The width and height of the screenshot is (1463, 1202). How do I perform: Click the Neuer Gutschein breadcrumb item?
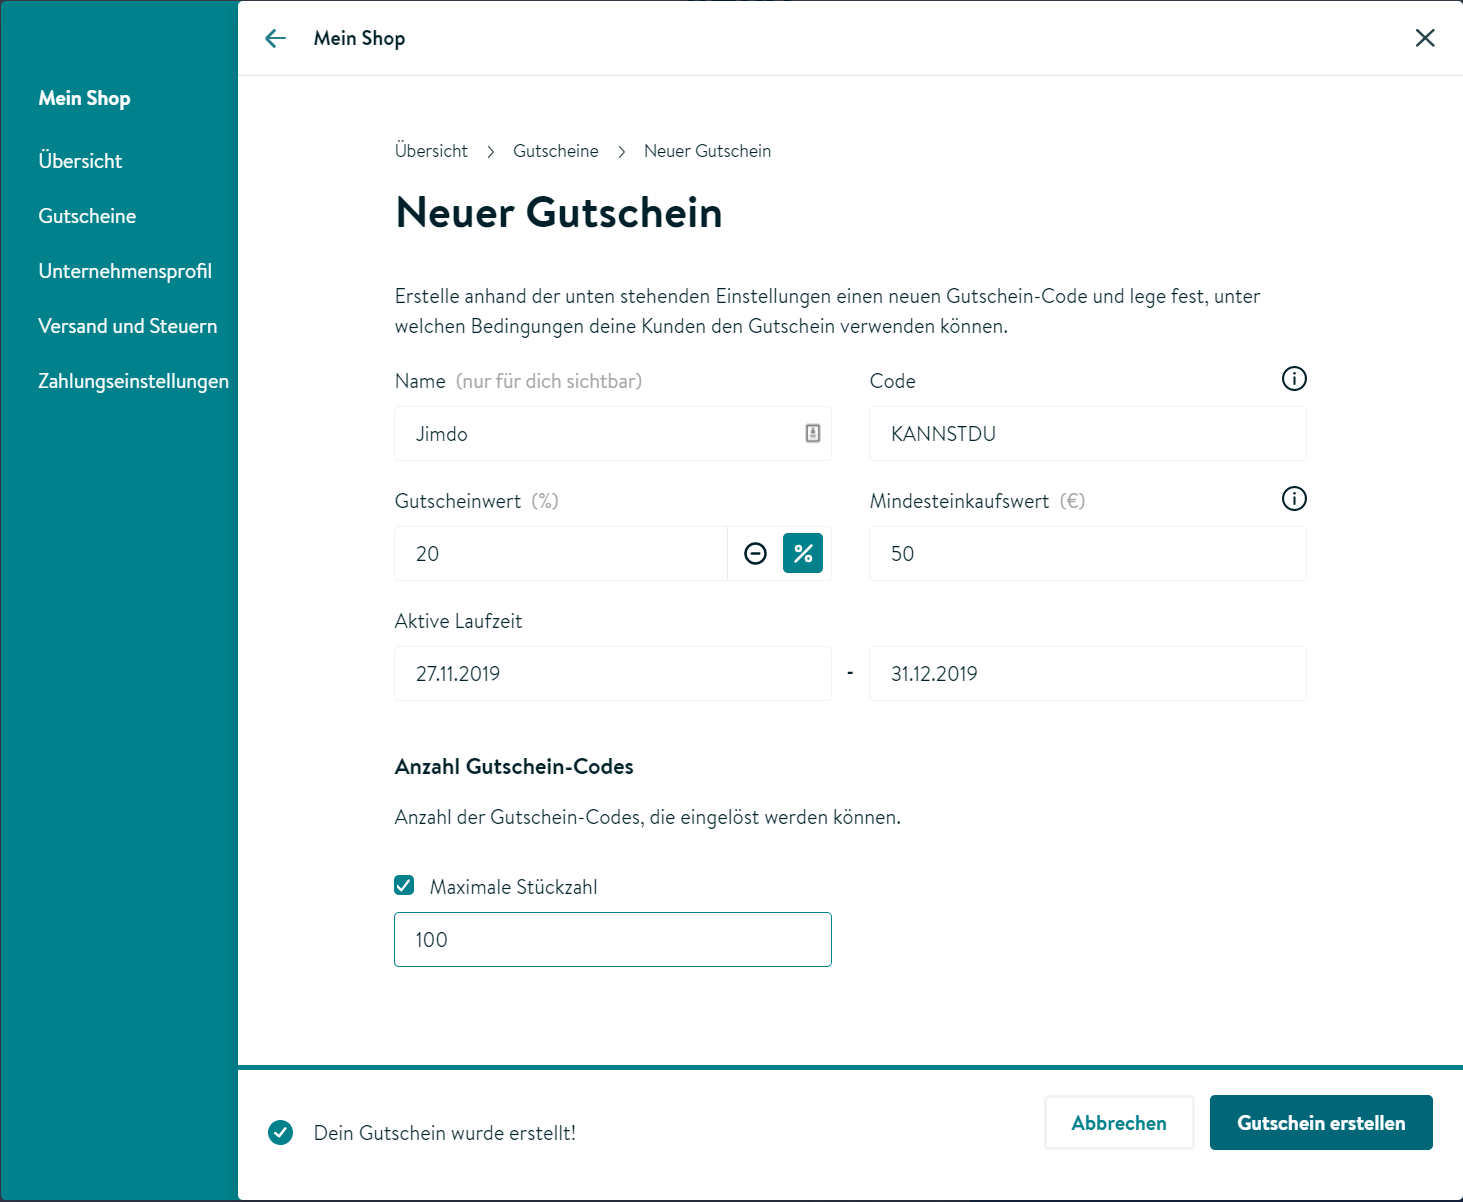(x=707, y=151)
